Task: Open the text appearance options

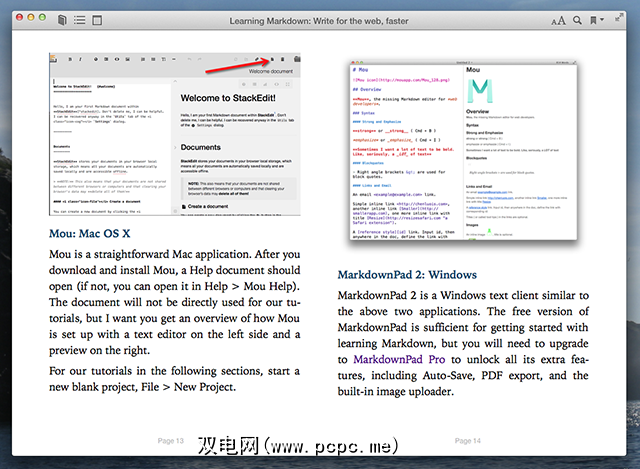Action: 558,20
